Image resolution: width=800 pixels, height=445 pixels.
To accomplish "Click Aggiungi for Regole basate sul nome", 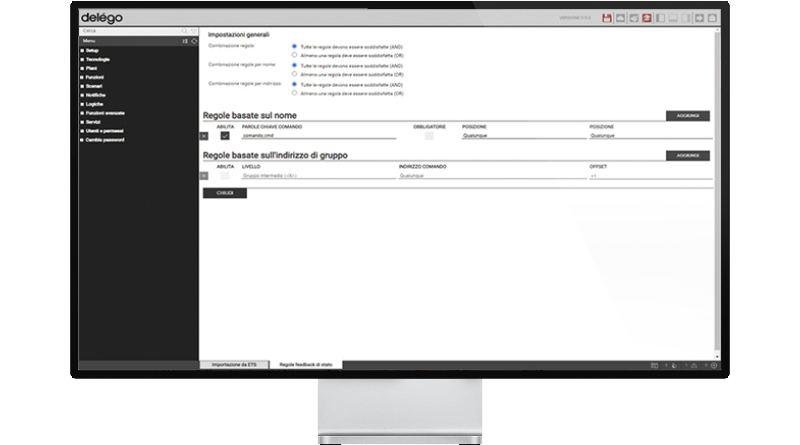I will (x=688, y=116).
